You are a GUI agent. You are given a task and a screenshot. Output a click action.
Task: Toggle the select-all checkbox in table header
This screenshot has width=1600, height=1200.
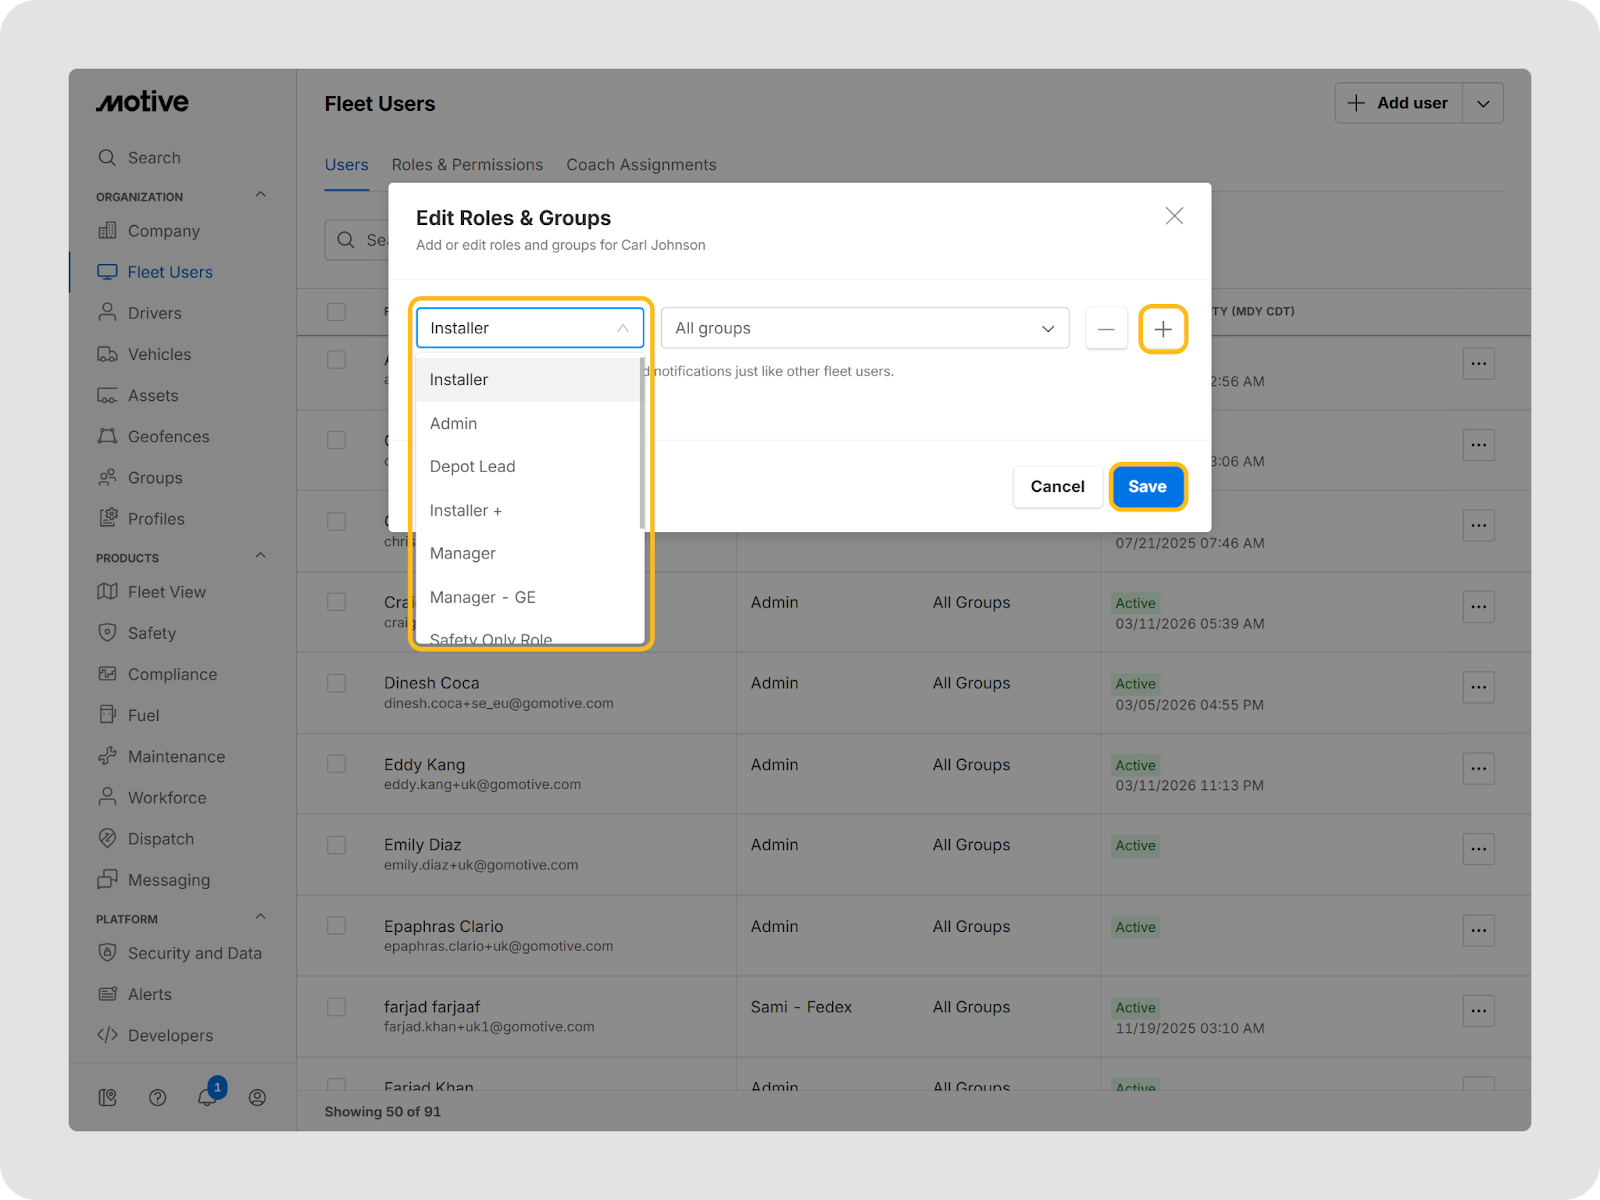pyautogui.click(x=337, y=312)
